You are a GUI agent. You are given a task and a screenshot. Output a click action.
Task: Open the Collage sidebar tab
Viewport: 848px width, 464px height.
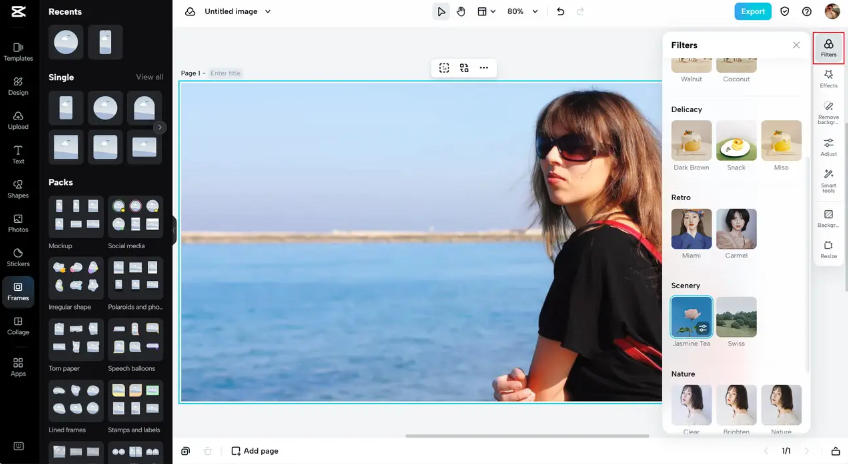click(x=18, y=326)
